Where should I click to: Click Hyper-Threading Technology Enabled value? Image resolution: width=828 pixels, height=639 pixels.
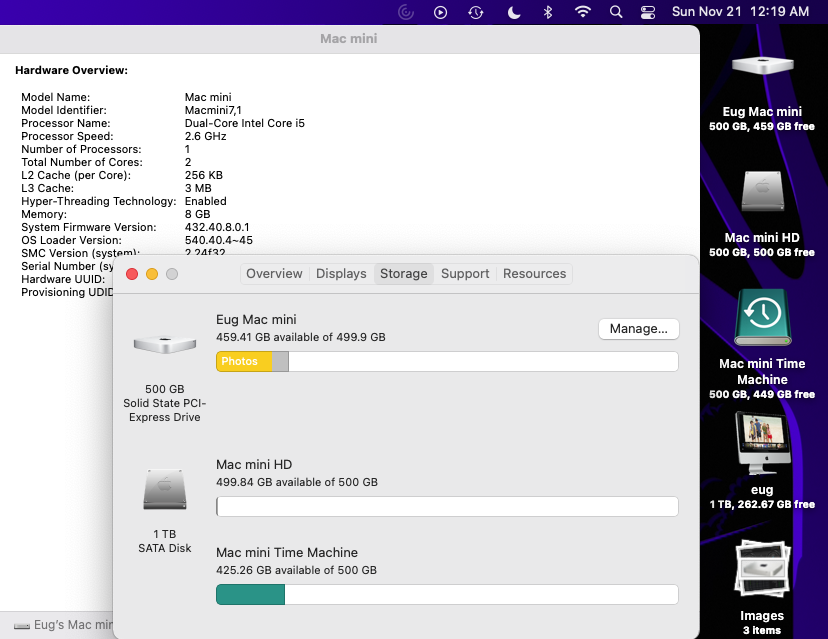(205, 201)
